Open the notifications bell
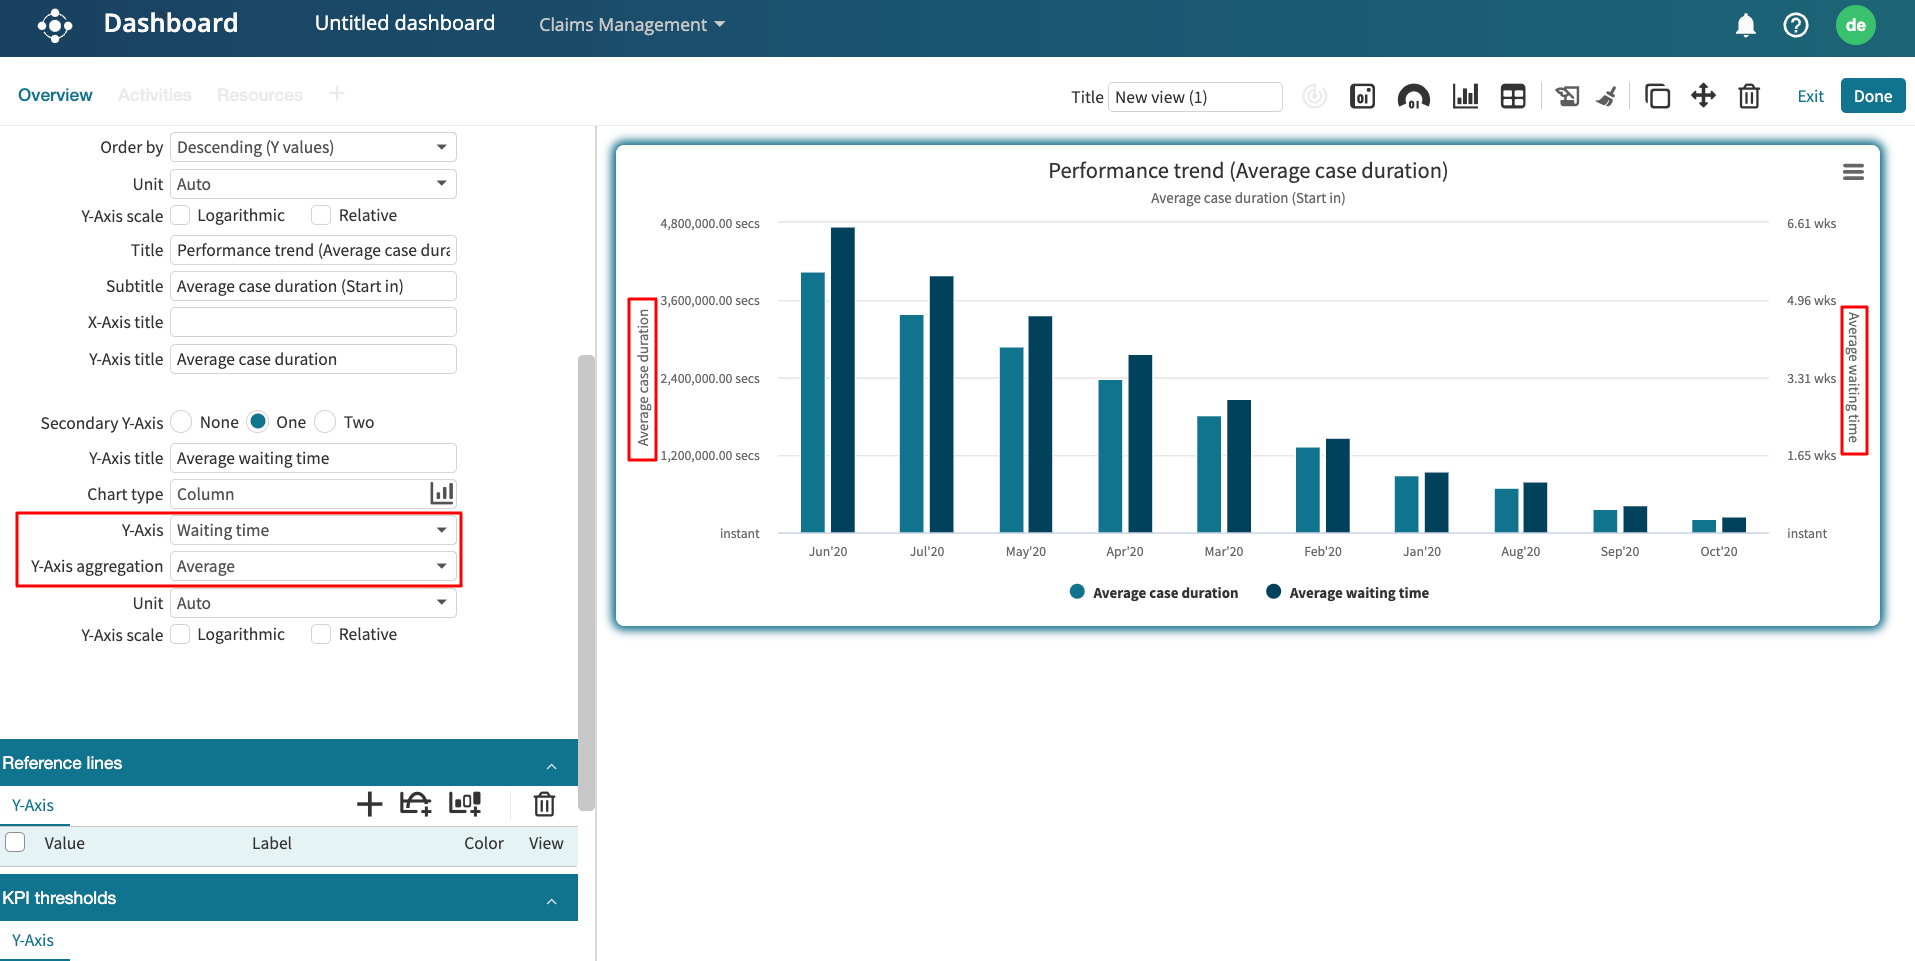This screenshot has height=961, width=1915. pos(1745,25)
